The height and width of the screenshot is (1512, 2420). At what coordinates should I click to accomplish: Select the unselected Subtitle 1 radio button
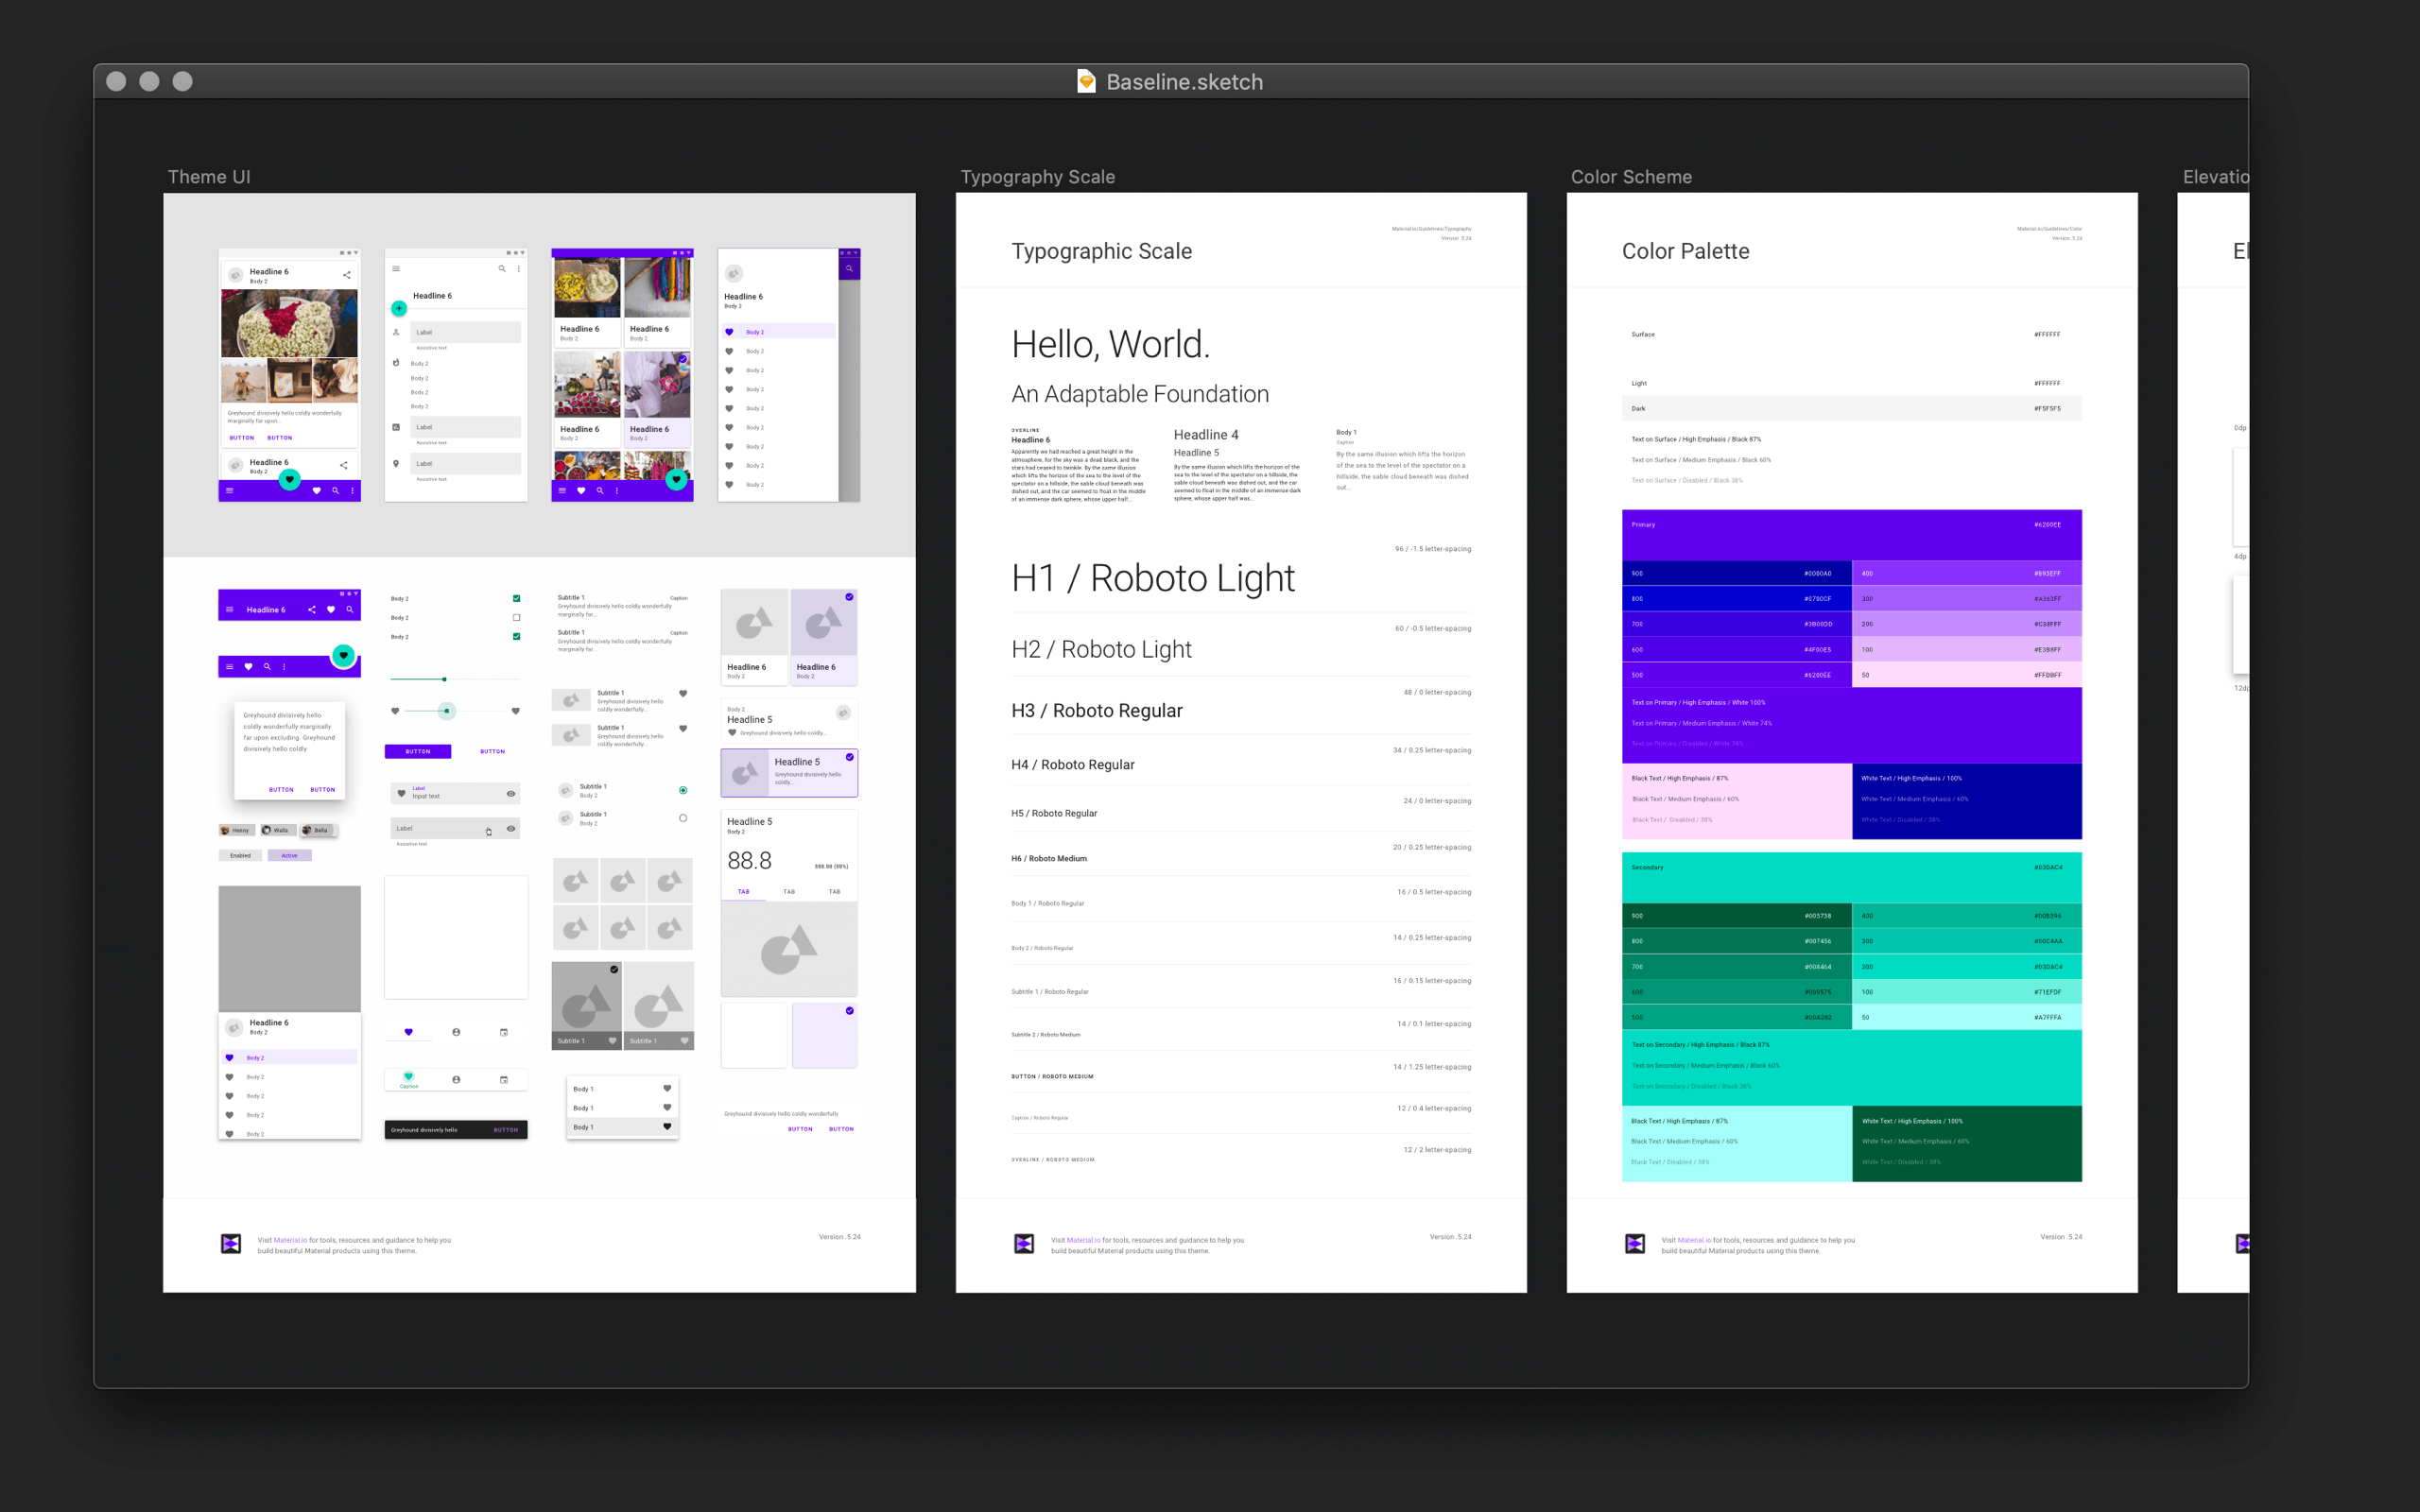pos(683,818)
